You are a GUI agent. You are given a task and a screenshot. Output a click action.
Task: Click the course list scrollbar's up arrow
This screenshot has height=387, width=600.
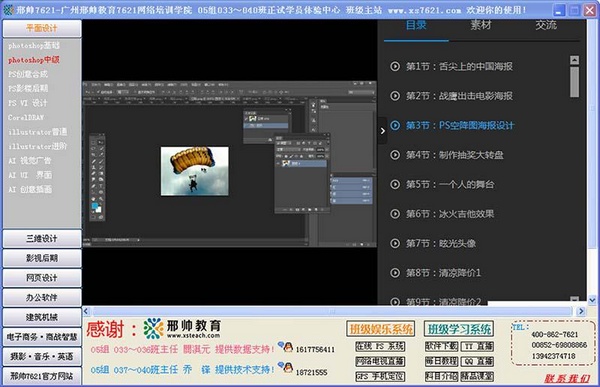[574, 60]
